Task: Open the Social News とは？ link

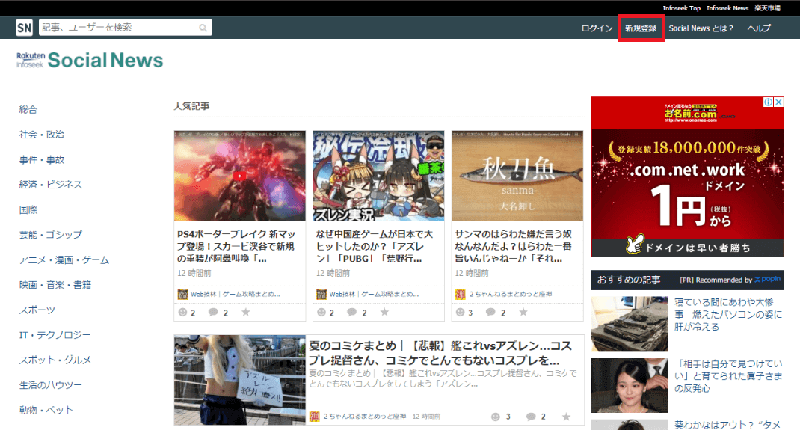Action: coord(701,28)
